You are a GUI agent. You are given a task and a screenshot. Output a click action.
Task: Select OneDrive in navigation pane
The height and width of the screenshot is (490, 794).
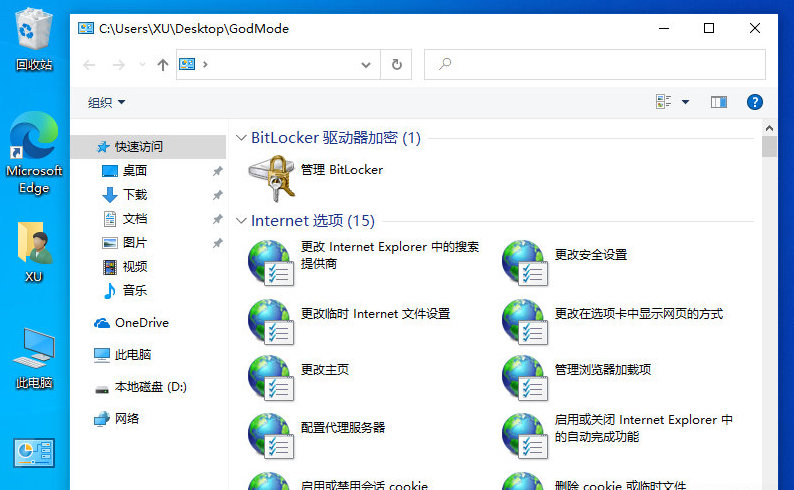click(132, 322)
